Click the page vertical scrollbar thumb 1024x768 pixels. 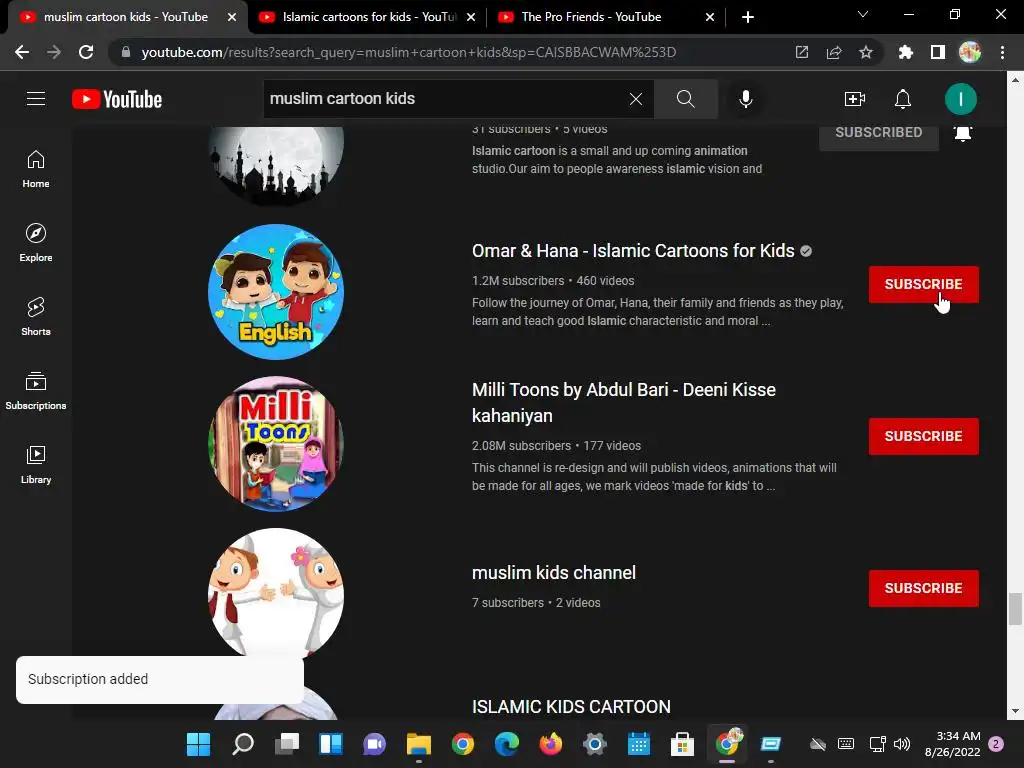(1014, 609)
